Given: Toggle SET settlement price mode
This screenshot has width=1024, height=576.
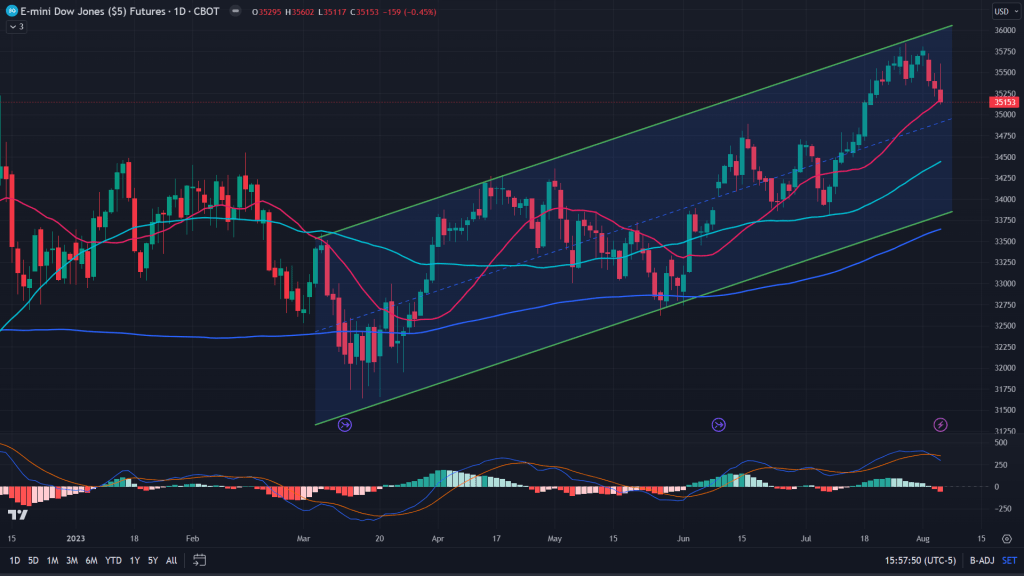Looking at the screenshot, I should click(1009, 560).
